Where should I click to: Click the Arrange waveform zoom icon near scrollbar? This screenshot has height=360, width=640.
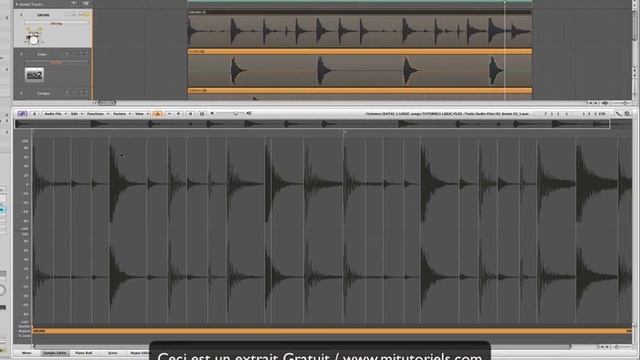click(x=605, y=103)
